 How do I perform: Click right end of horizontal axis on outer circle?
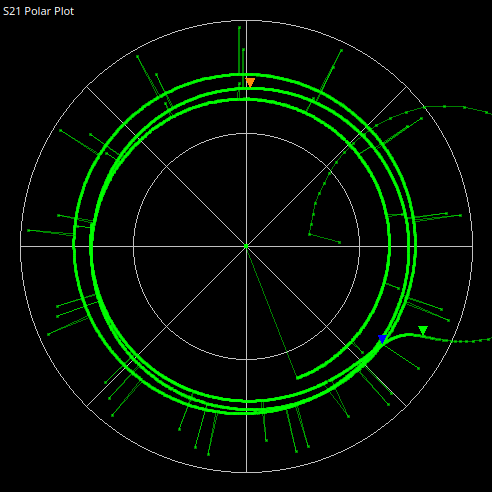(x=472, y=246)
